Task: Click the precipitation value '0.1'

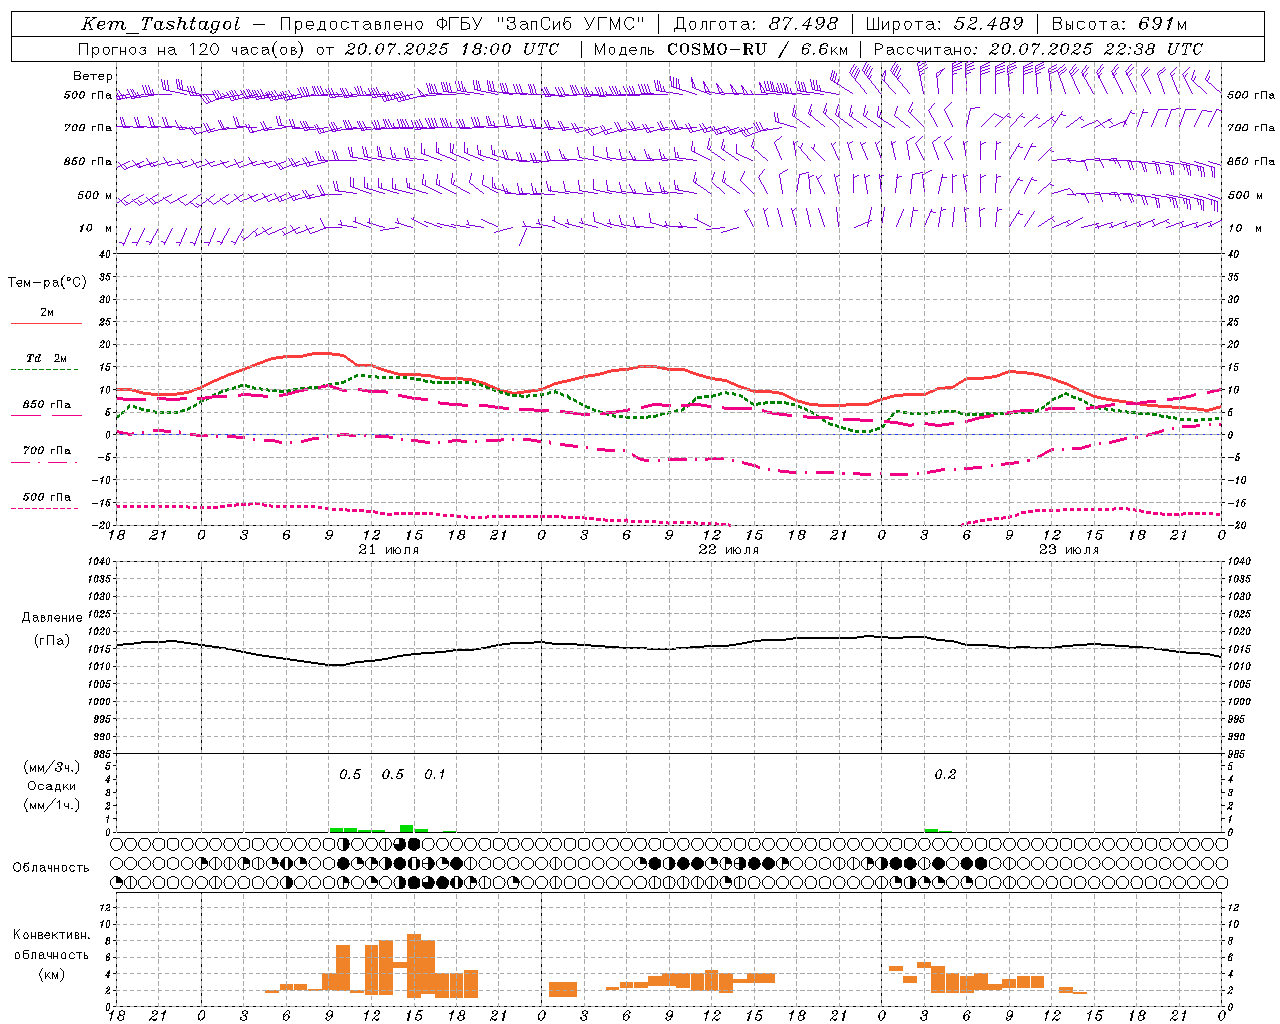Action: [434, 774]
